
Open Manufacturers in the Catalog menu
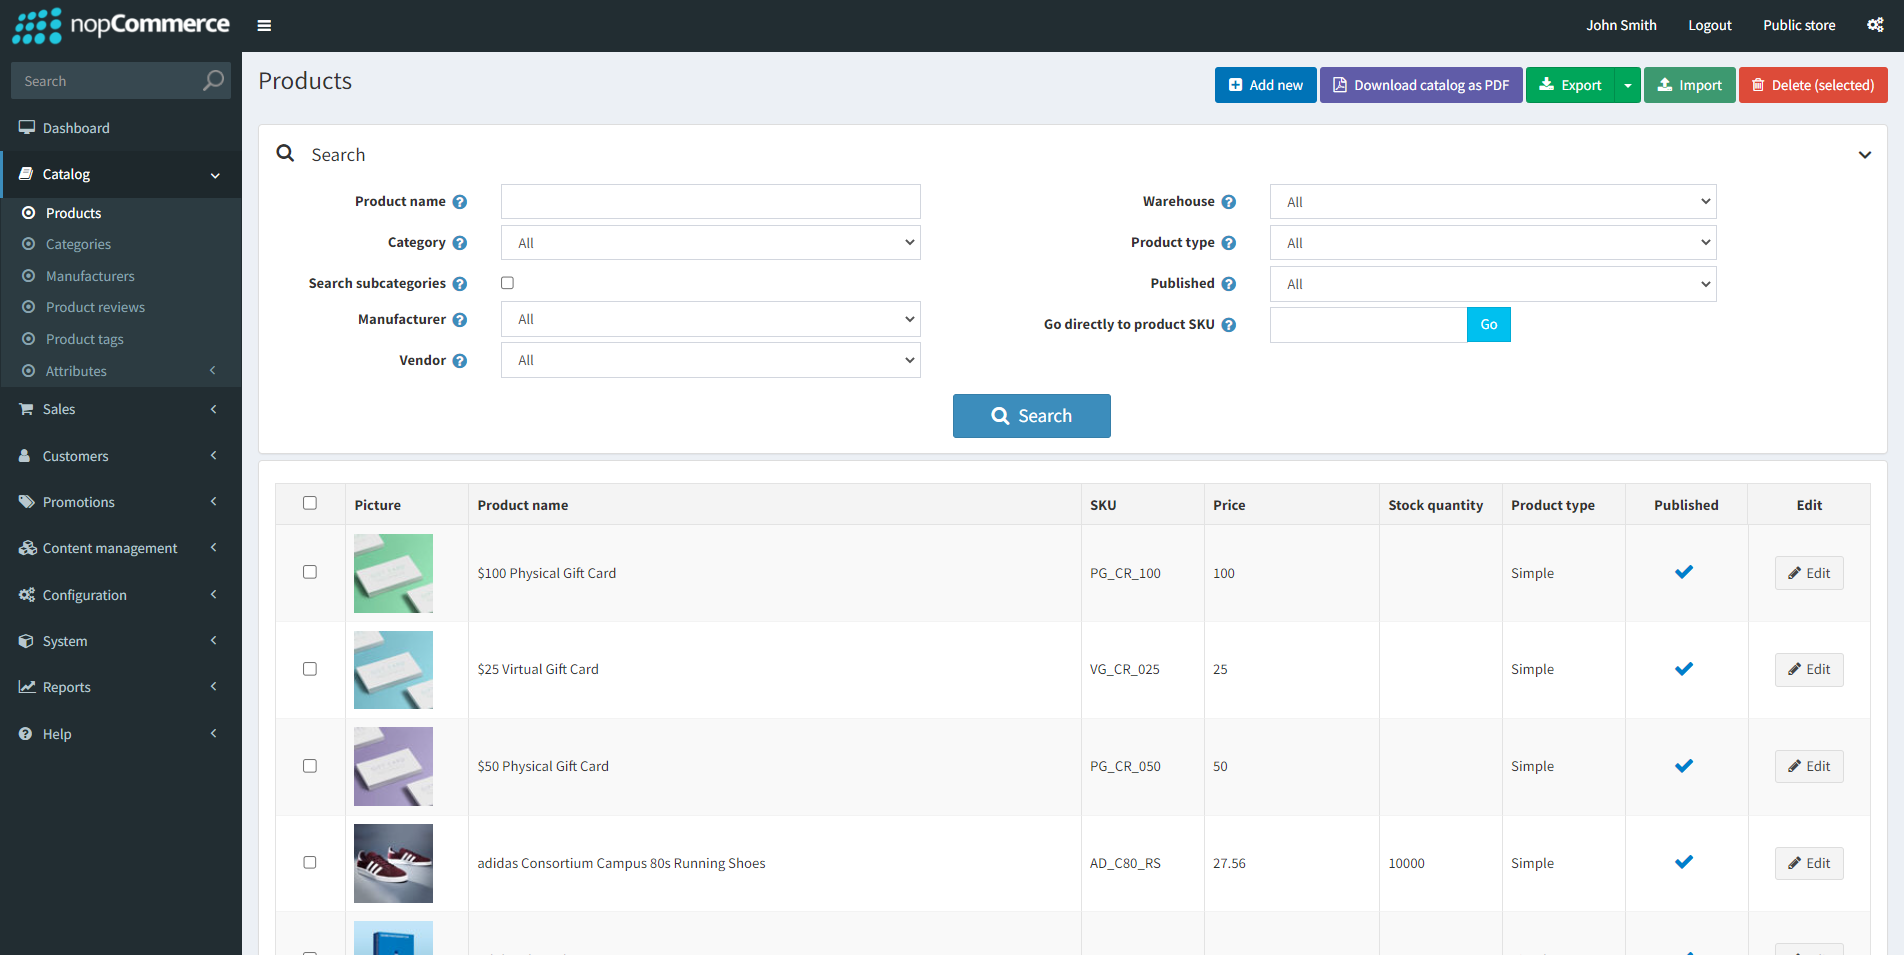90,276
